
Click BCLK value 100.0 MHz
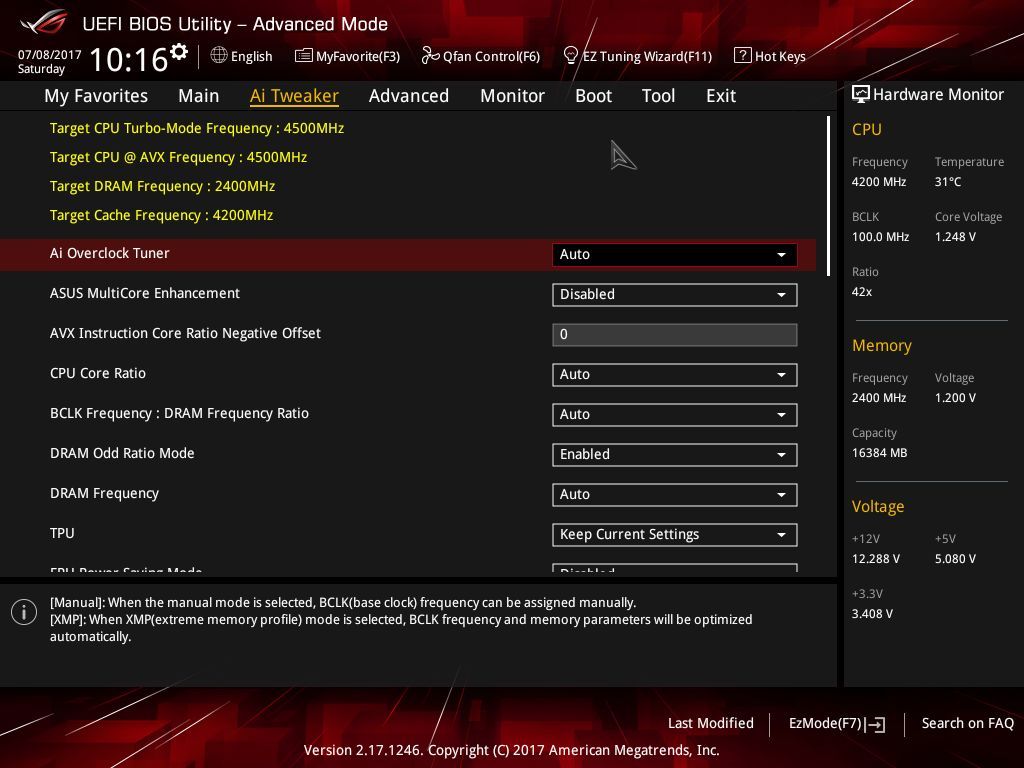(880, 236)
